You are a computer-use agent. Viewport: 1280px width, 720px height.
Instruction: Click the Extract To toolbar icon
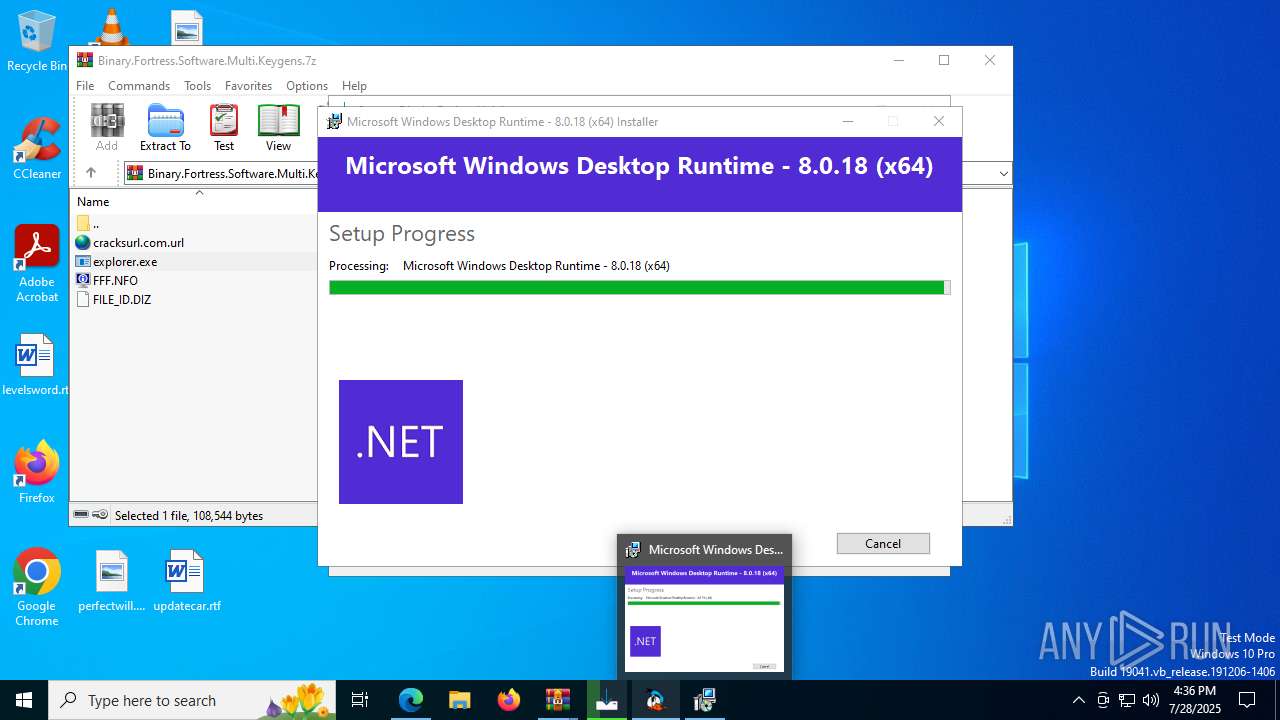pos(165,127)
